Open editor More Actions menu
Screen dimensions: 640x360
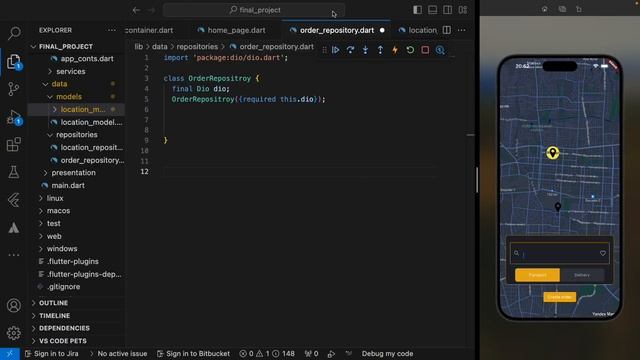(x=462, y=30)
